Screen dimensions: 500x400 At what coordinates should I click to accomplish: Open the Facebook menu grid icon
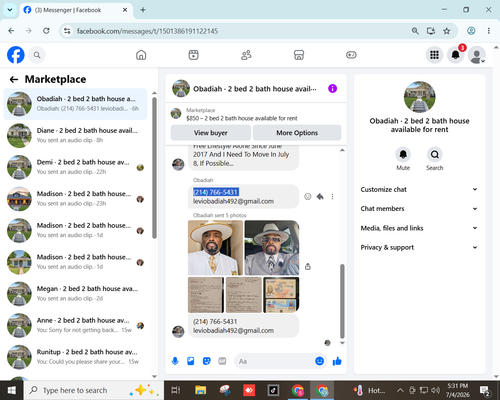pos(434,55)
